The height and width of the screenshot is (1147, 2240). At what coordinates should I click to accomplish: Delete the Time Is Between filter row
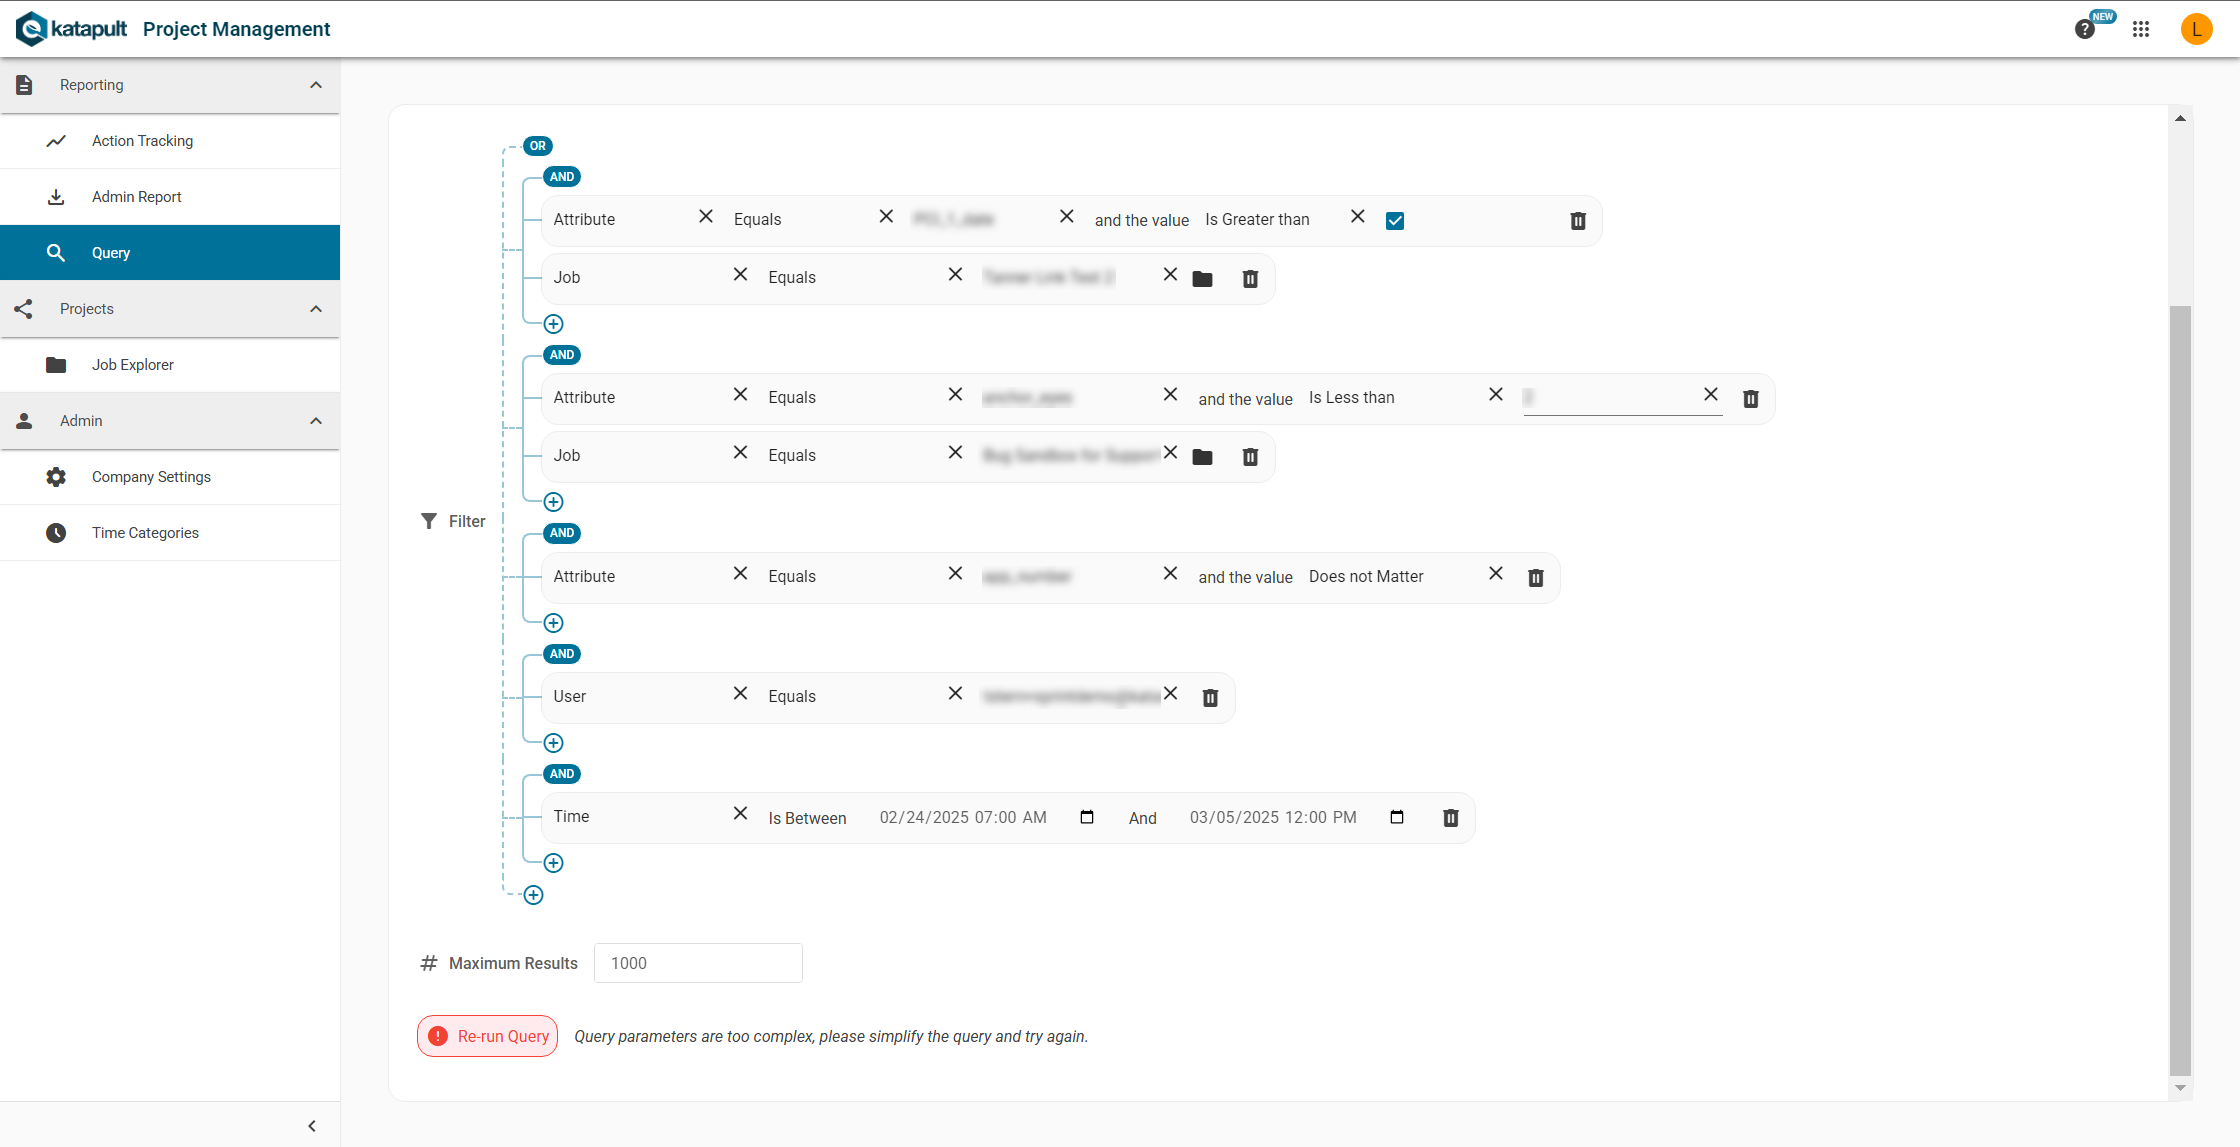(x=1450, y=818)
